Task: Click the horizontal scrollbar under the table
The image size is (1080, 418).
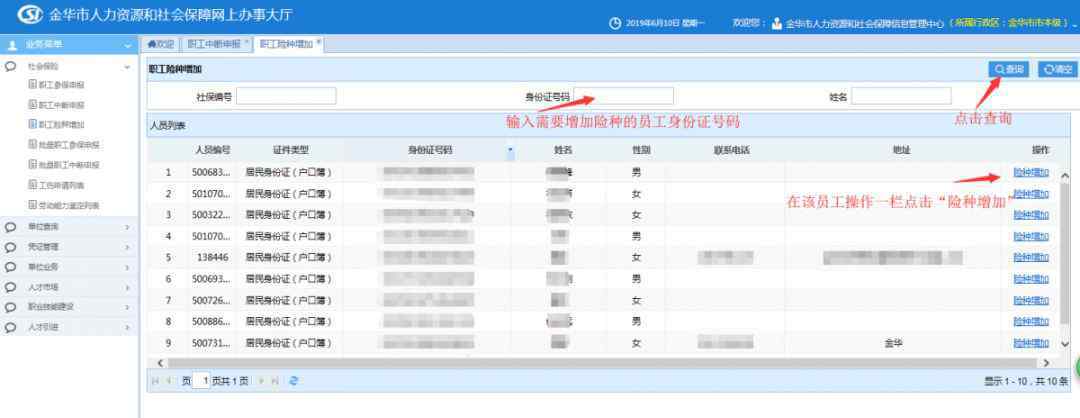Action: click(600, 362)
